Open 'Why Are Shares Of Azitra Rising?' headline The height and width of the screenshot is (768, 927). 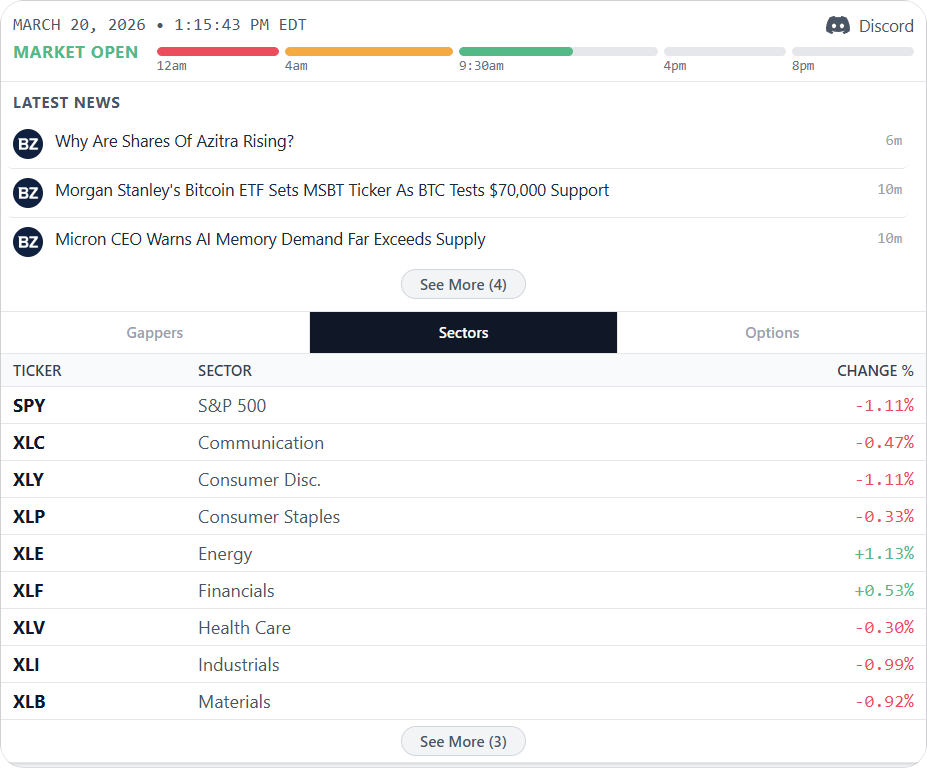(x=174, y=141)
